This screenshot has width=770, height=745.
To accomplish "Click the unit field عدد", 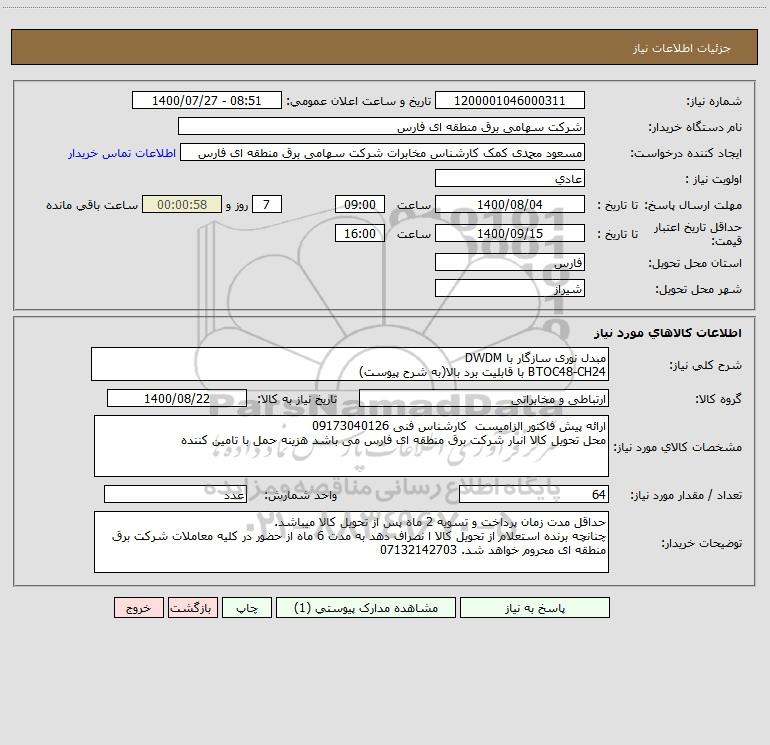I will [175, 494].
